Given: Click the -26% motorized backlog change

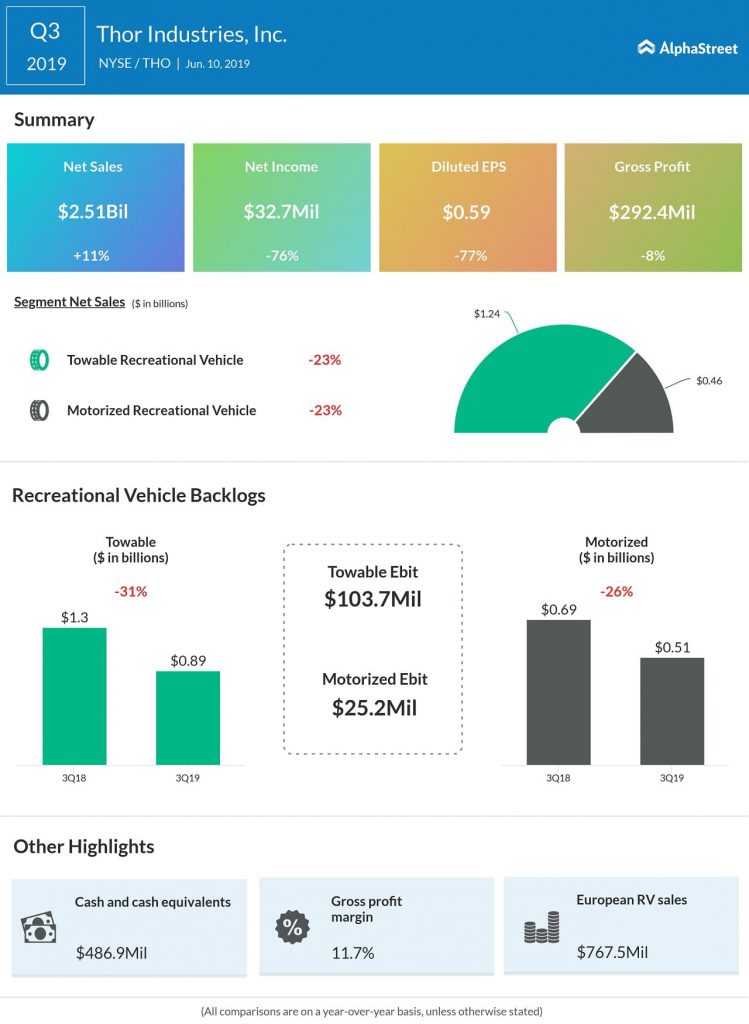Looking at the screenshot, I should point(616,592).
